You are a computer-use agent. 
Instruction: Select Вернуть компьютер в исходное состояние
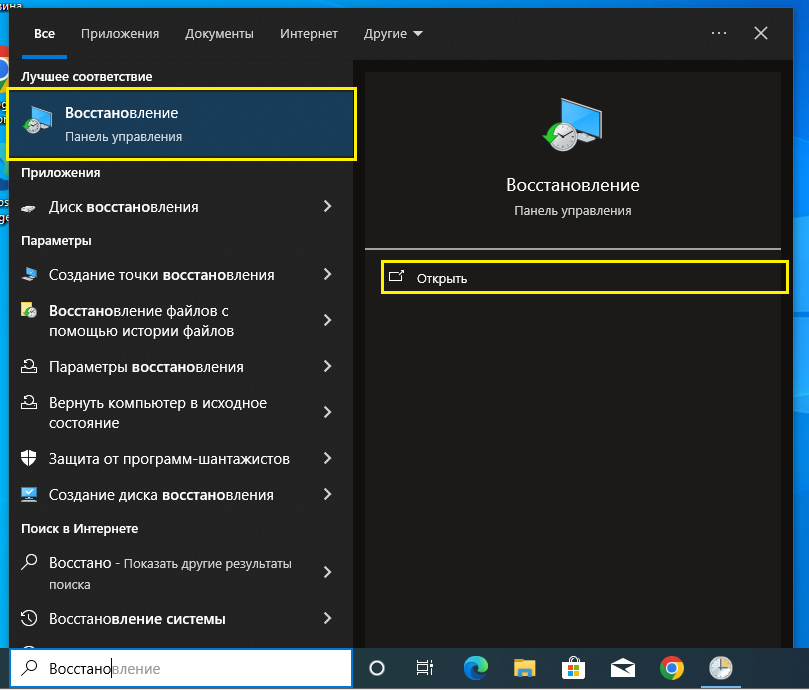pyautogui.click(x=181, y=412)
